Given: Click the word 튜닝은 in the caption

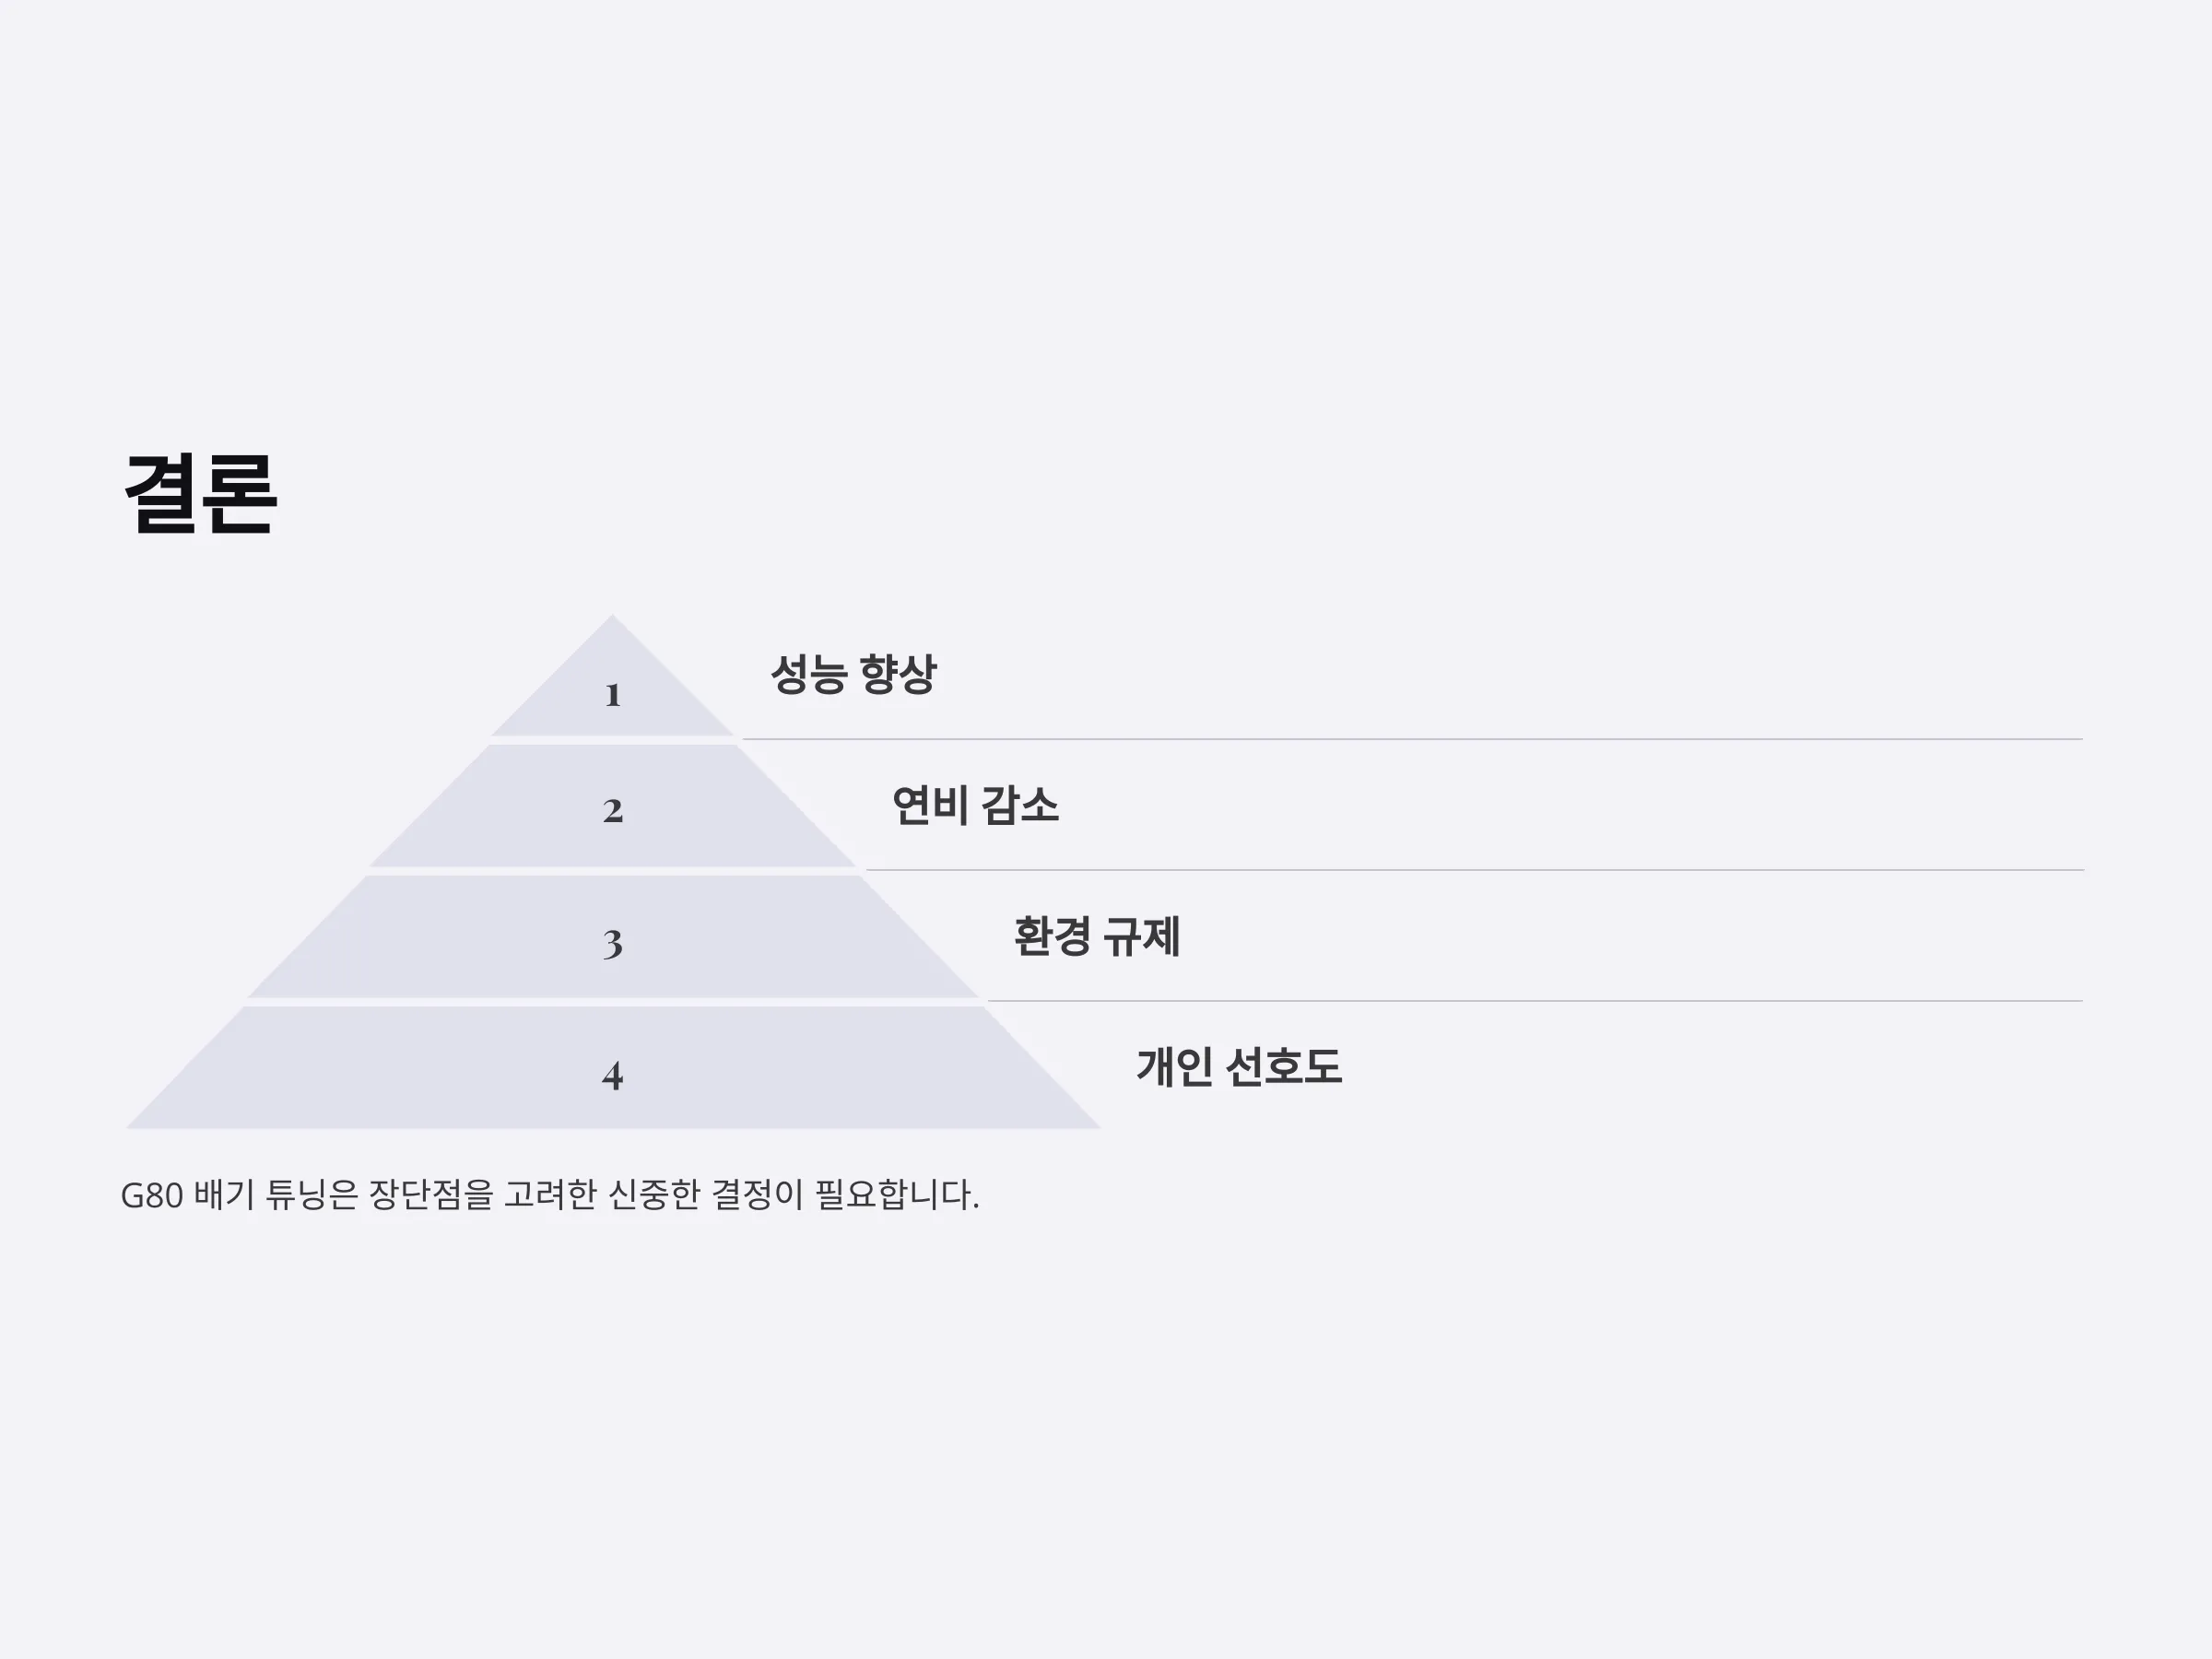Looking at the screenshot, I should click(311, 1195).
